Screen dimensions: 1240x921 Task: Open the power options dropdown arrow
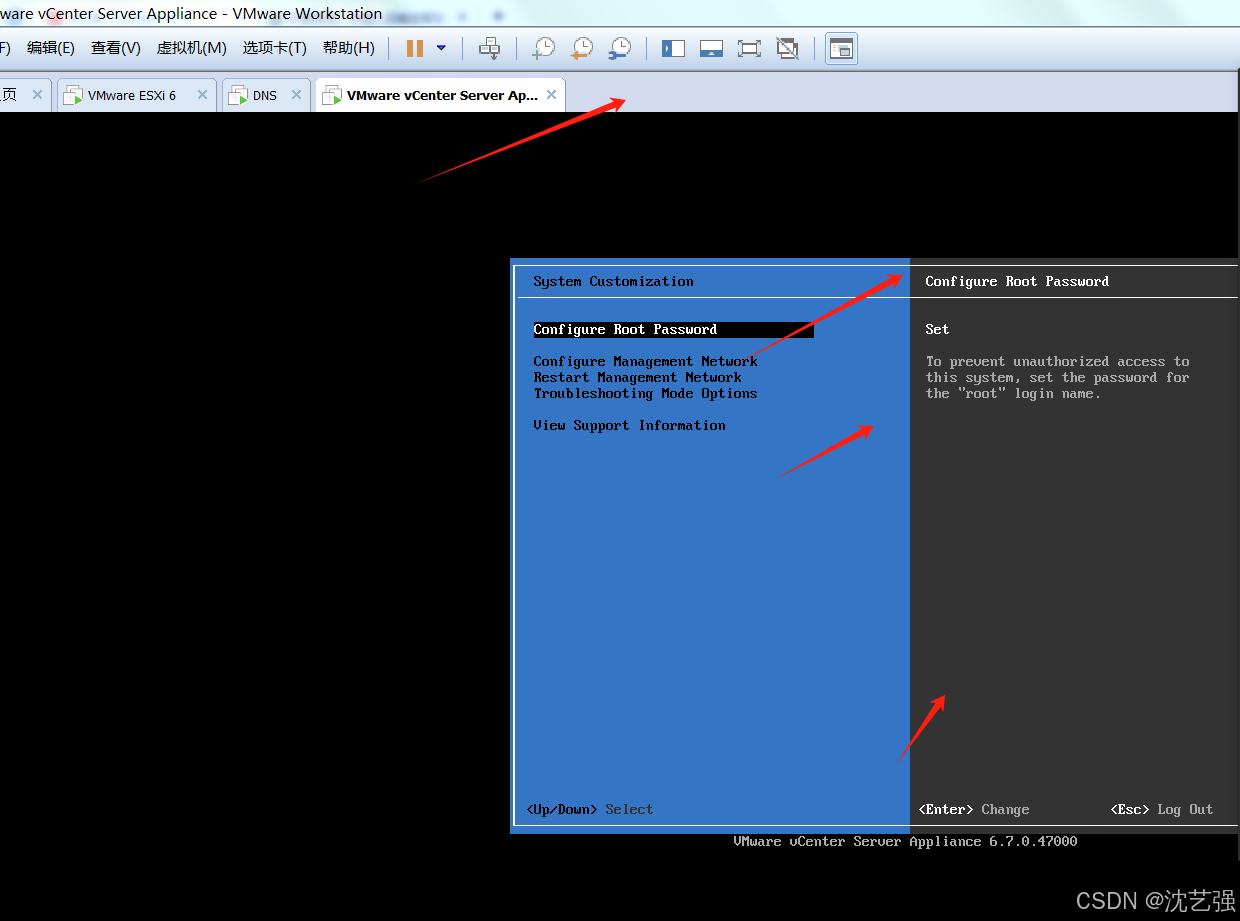(441, 48)
